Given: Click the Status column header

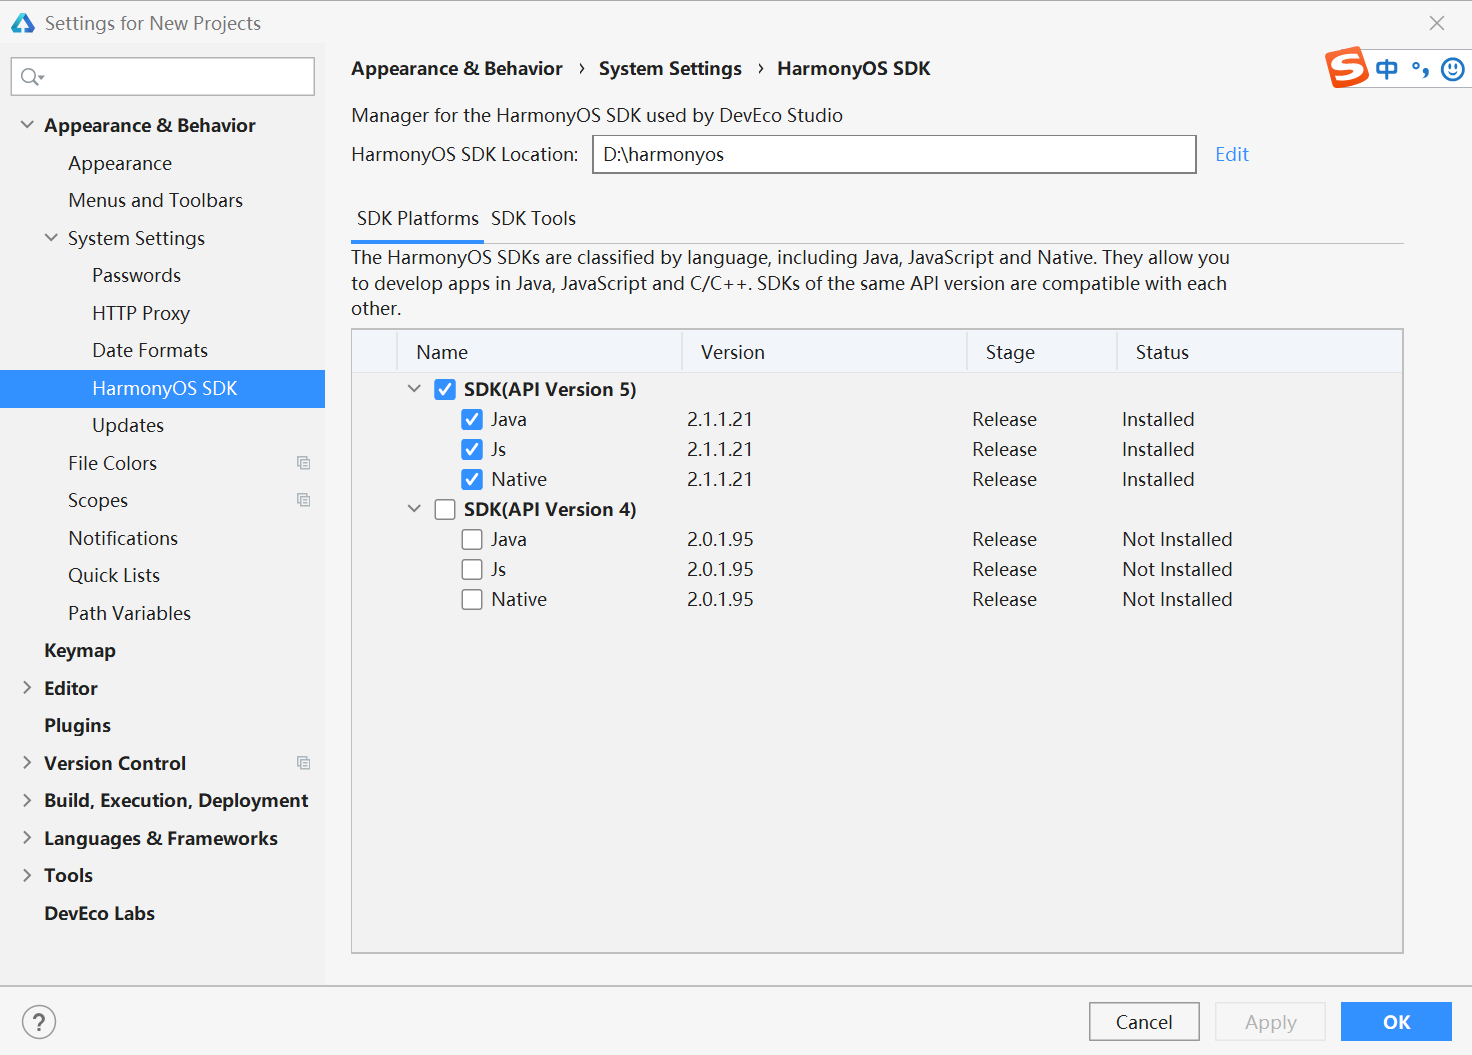Looking at the screenshot, I should click(x=1260, y=352).
